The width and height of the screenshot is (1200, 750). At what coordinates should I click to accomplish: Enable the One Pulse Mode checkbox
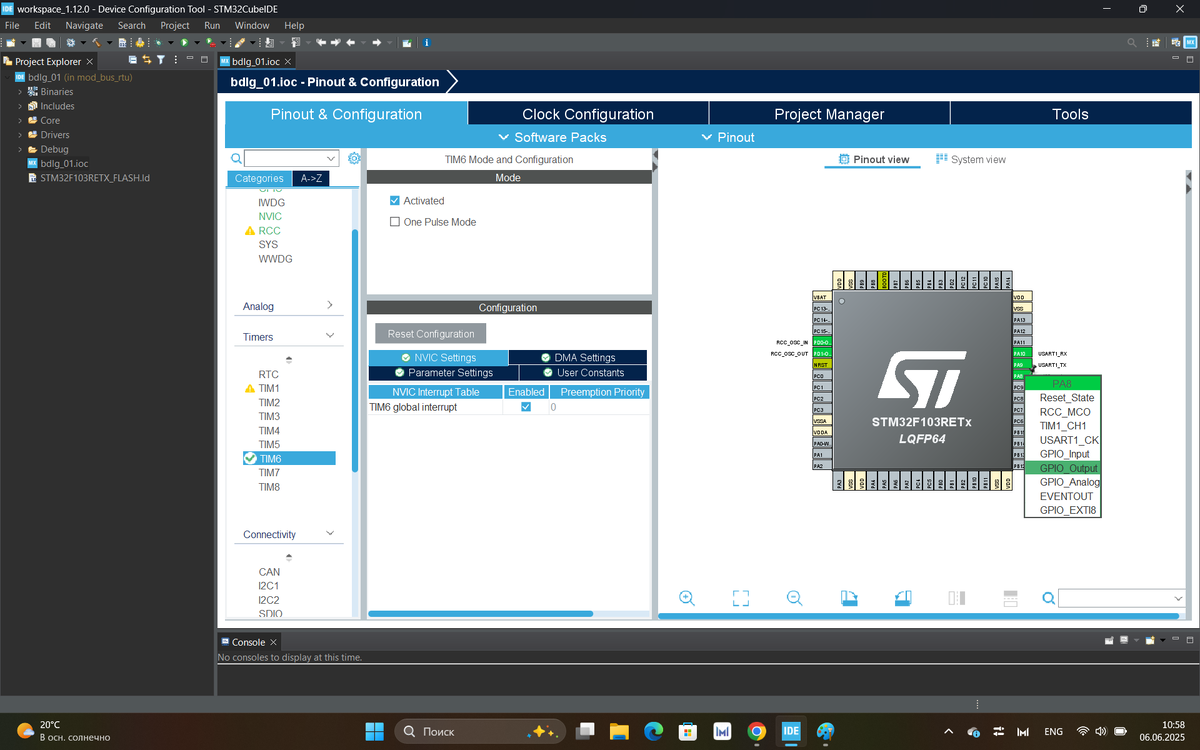click(395, 222)
